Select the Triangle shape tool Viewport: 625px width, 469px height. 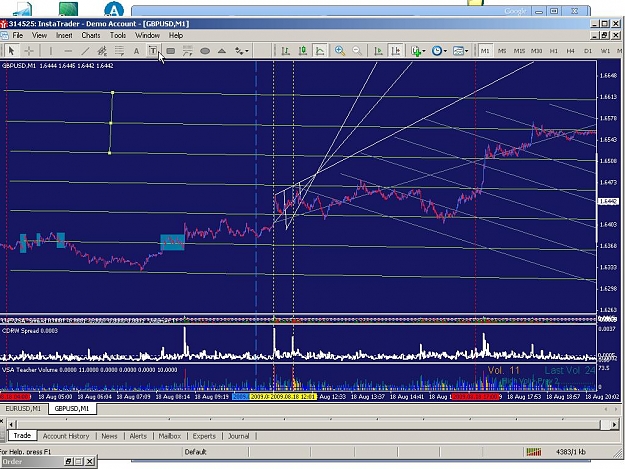[222, 51]
